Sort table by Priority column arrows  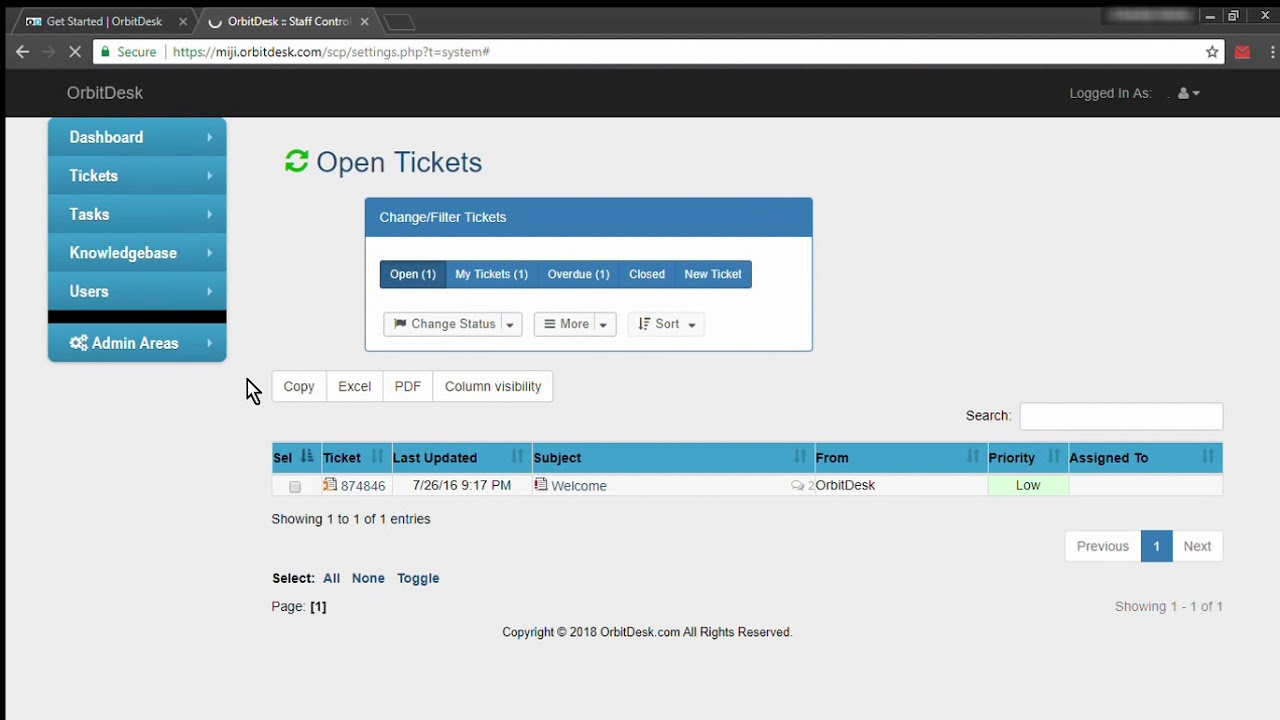[x=1053, y=457]
